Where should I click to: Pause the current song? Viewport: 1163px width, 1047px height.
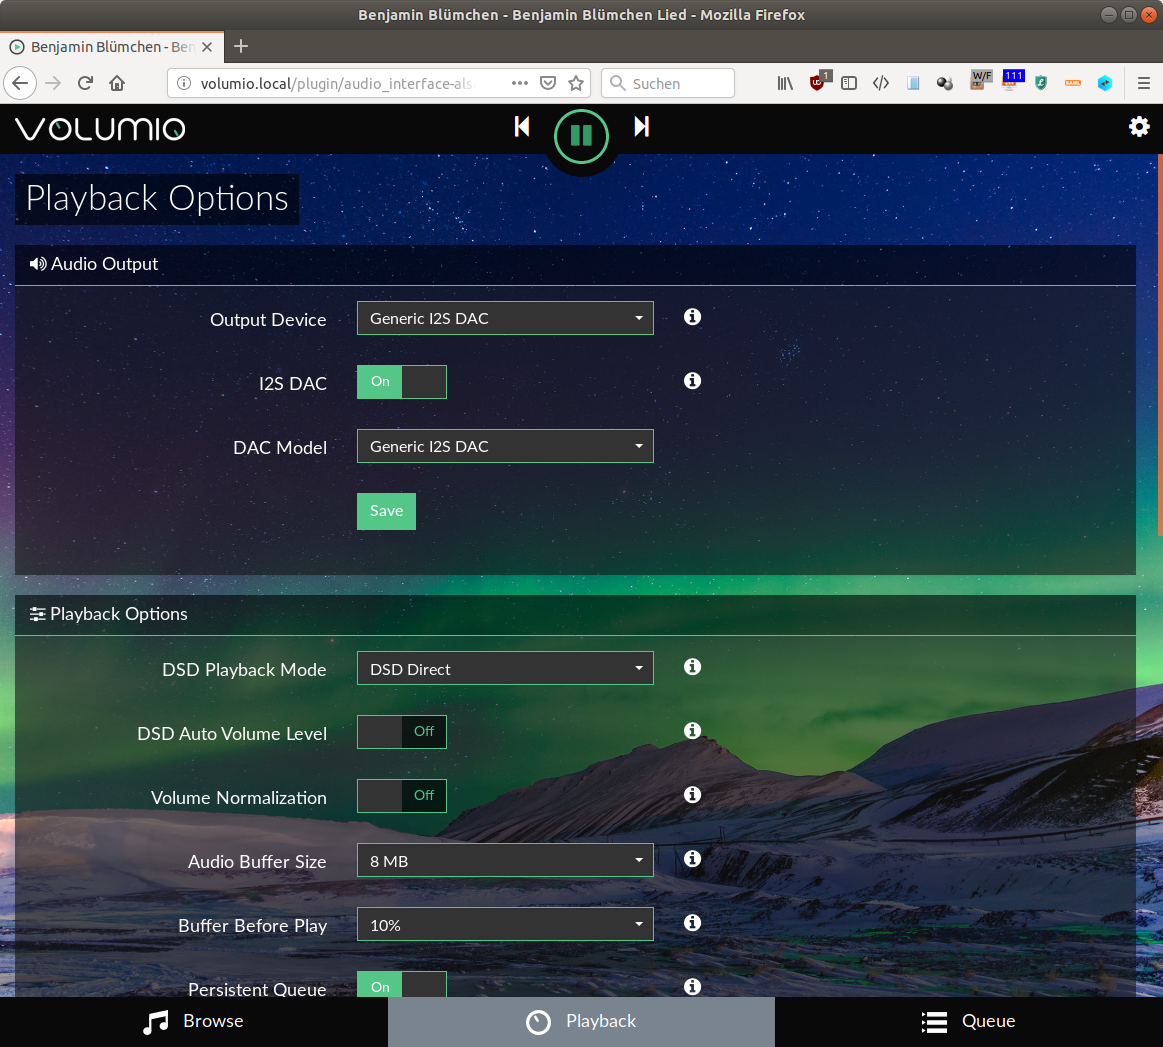[x=582, y=136]
